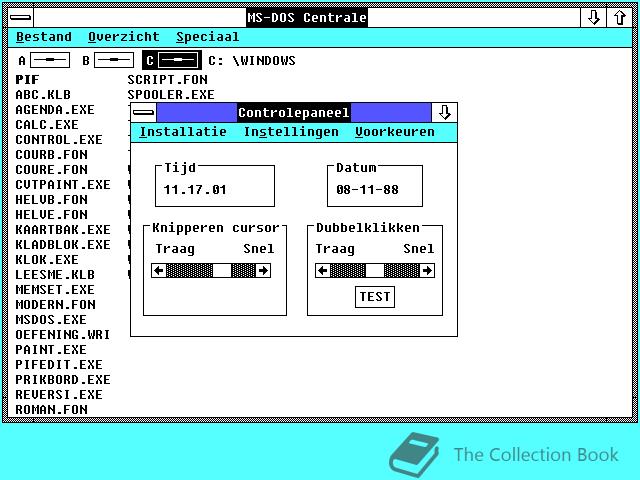640x480 pixels.
Task: Select drive B icon
Action: pos(108,60)
